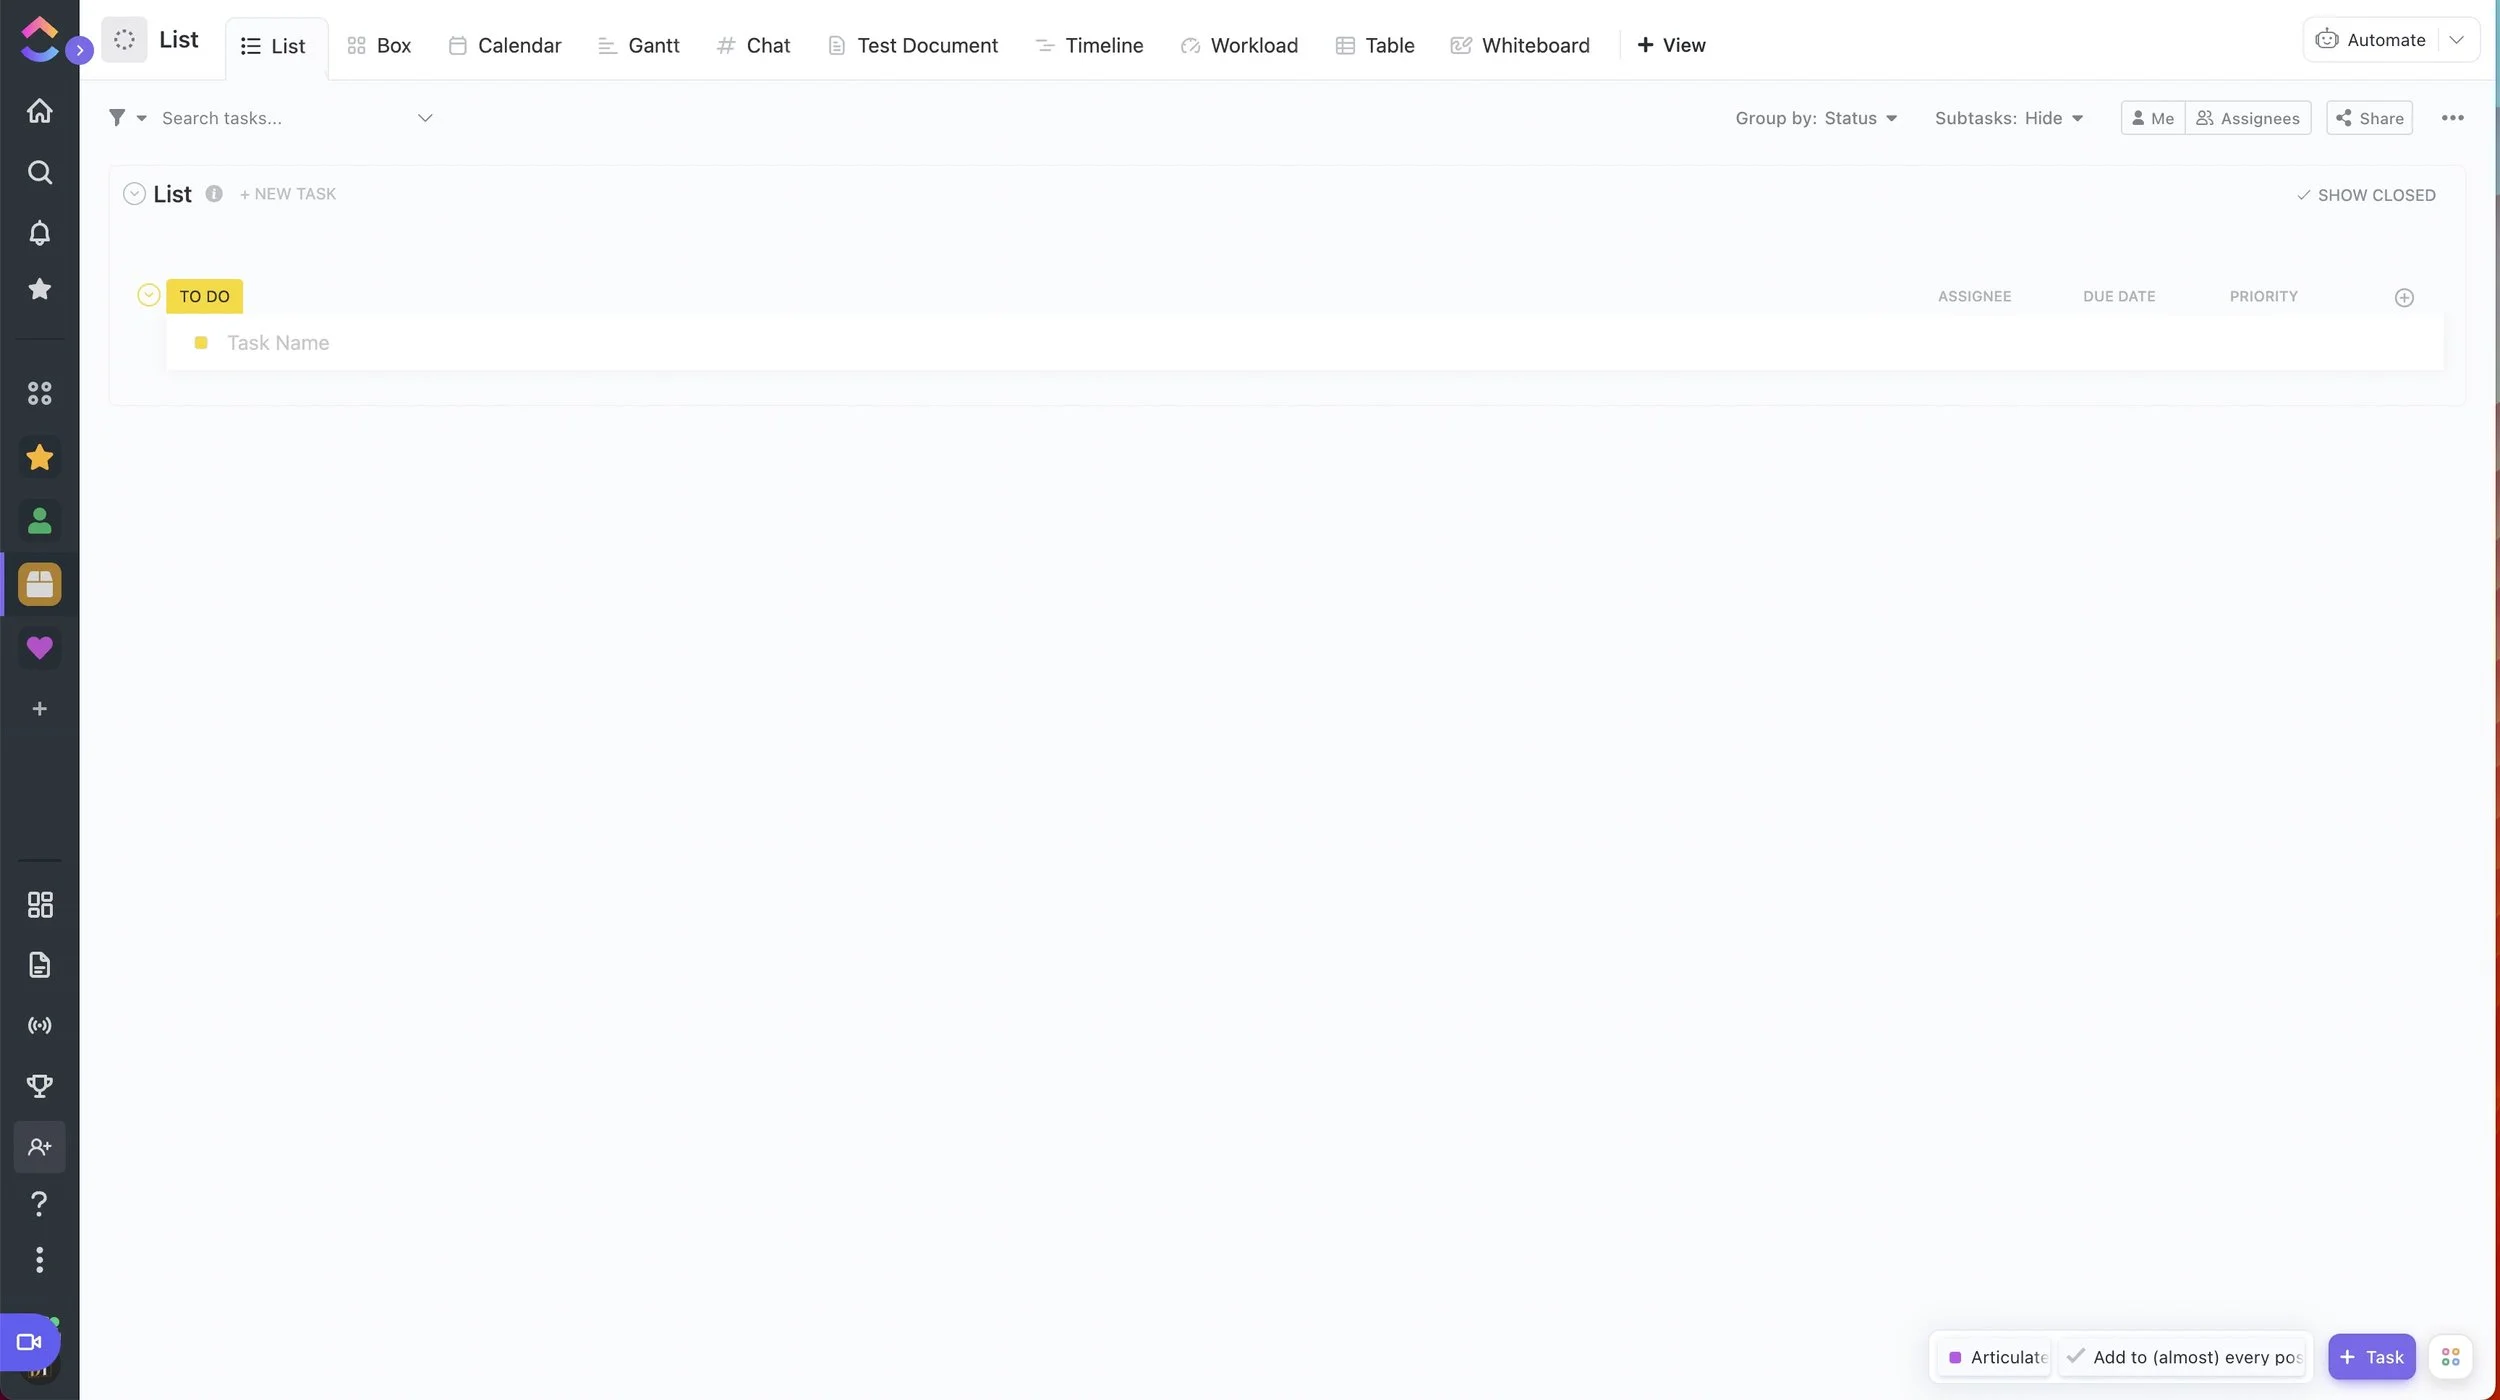Expand the Group by Status dropdown
This screenshot has height=1400, width=2500.
1816,118
